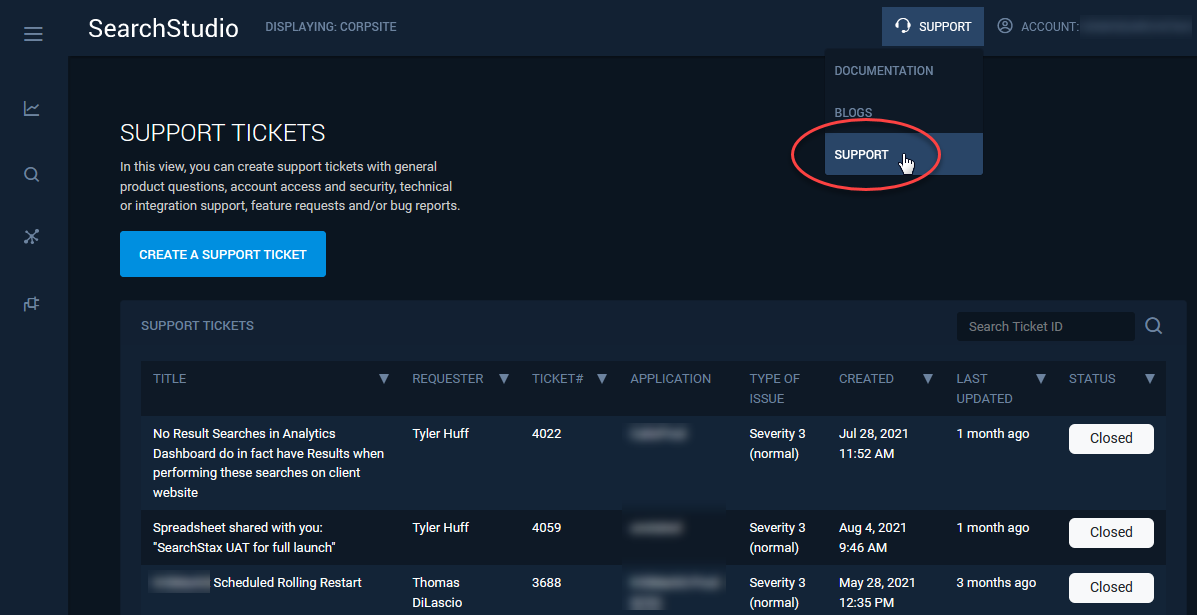Select SUPPORT from the open dropdown menu
This screenshot has width=1197, height=615.
[861, 155]
